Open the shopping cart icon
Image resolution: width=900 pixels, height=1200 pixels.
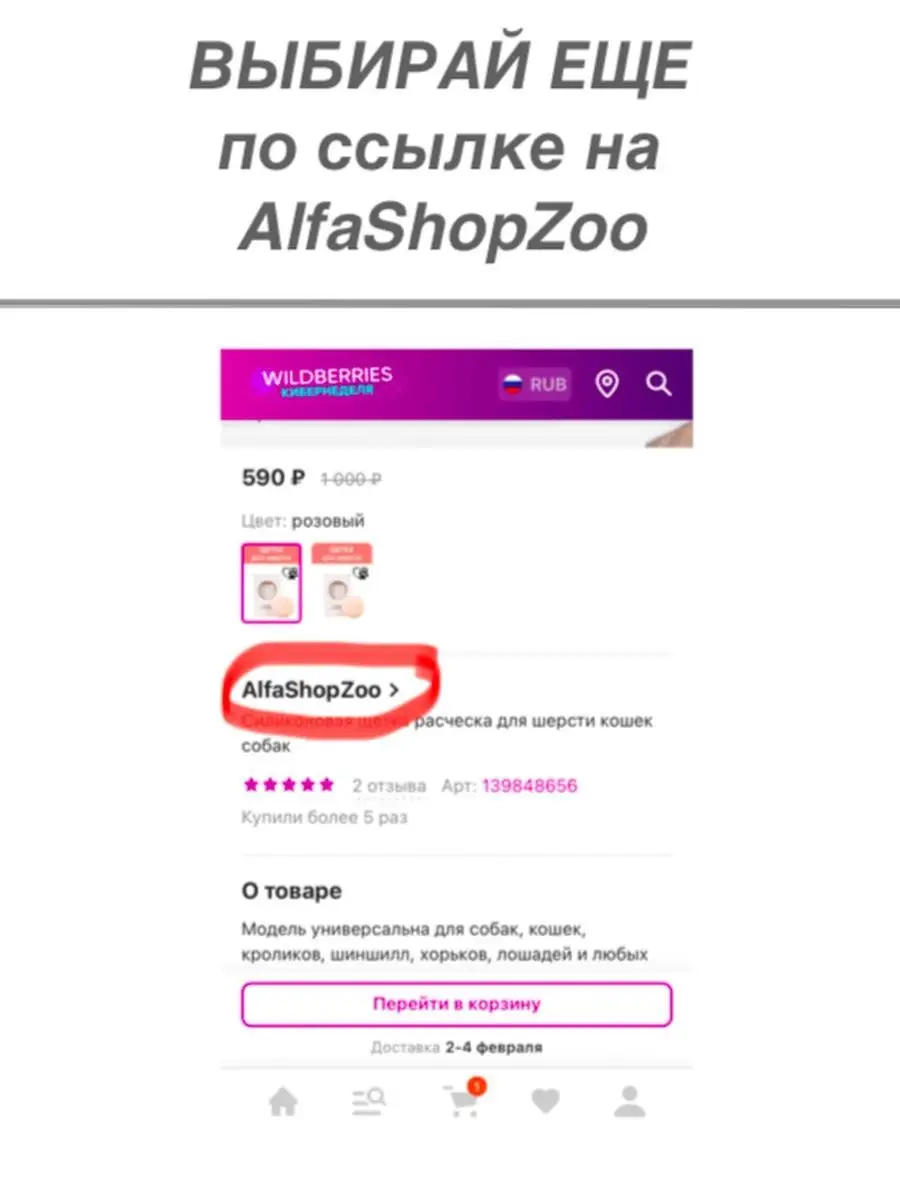click(x=461, y=1101)
